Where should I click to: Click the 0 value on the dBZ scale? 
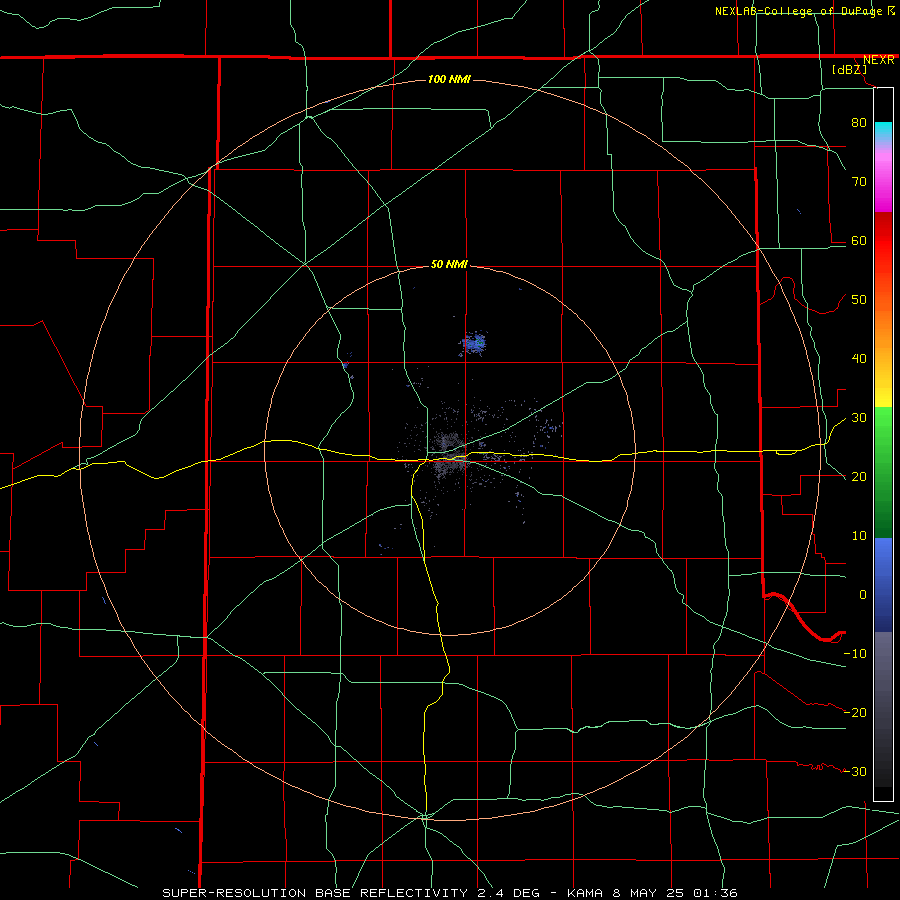tap(863, 595)
